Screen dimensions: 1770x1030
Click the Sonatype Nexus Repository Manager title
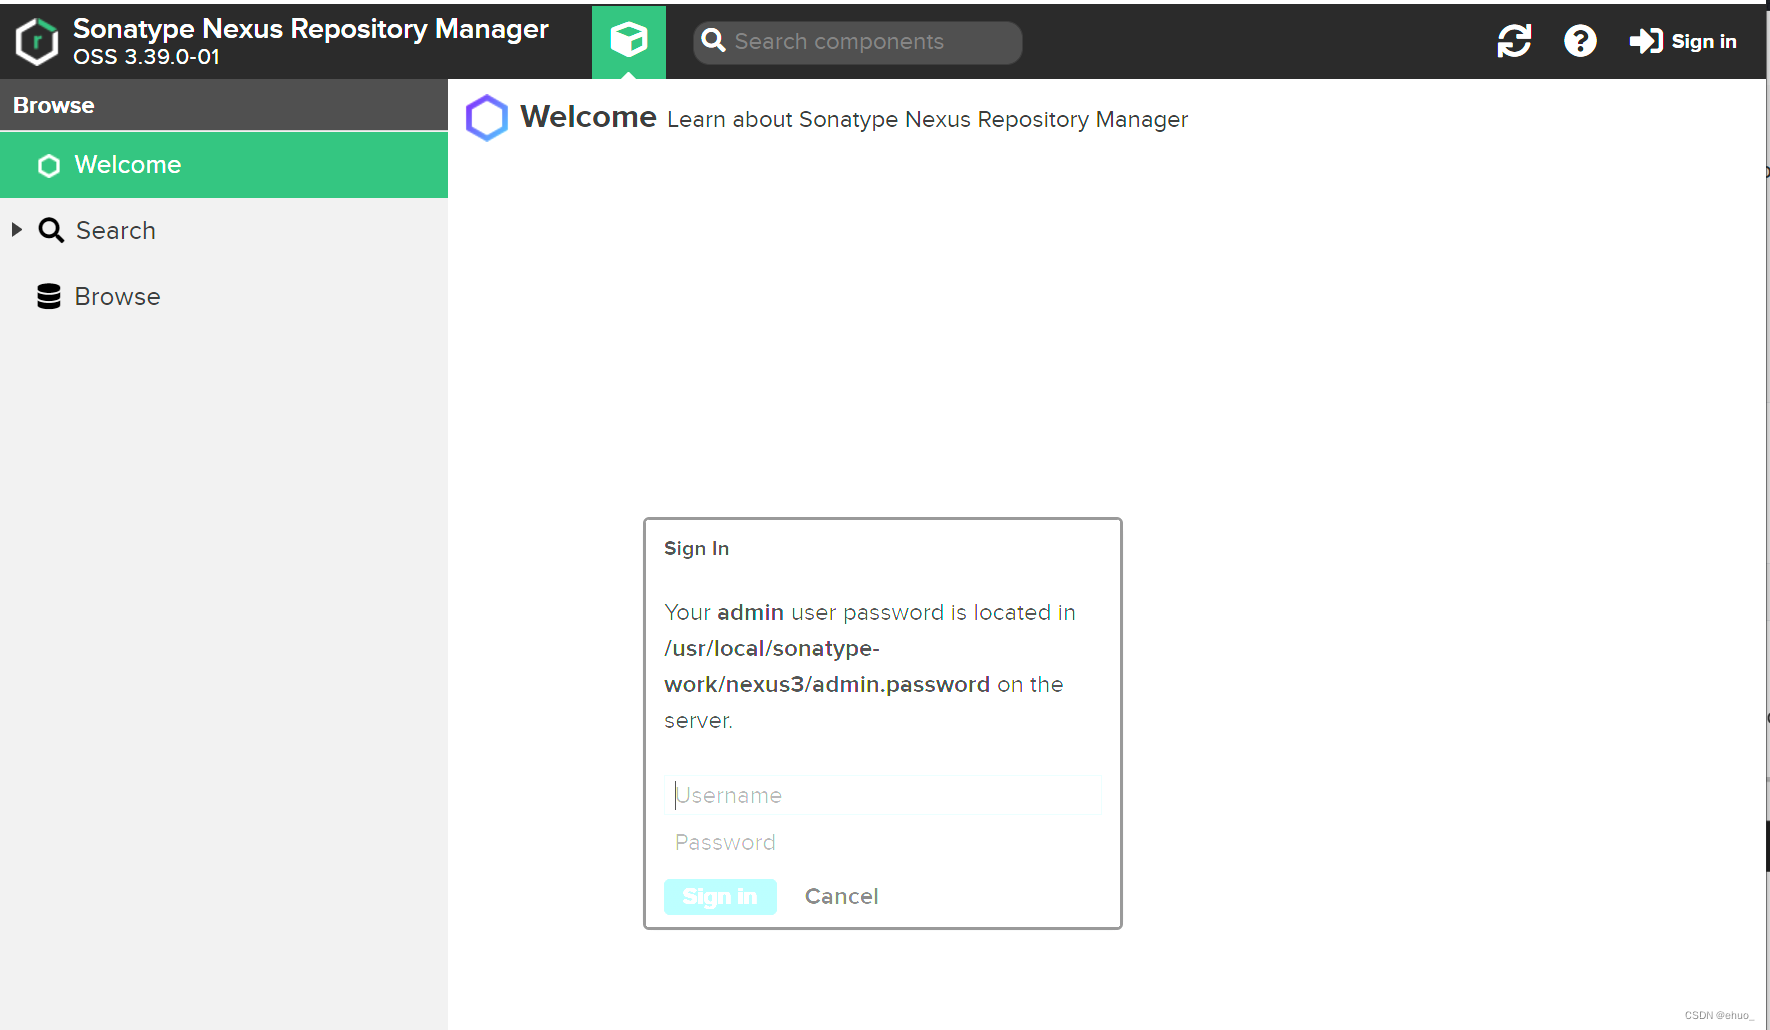311,29
